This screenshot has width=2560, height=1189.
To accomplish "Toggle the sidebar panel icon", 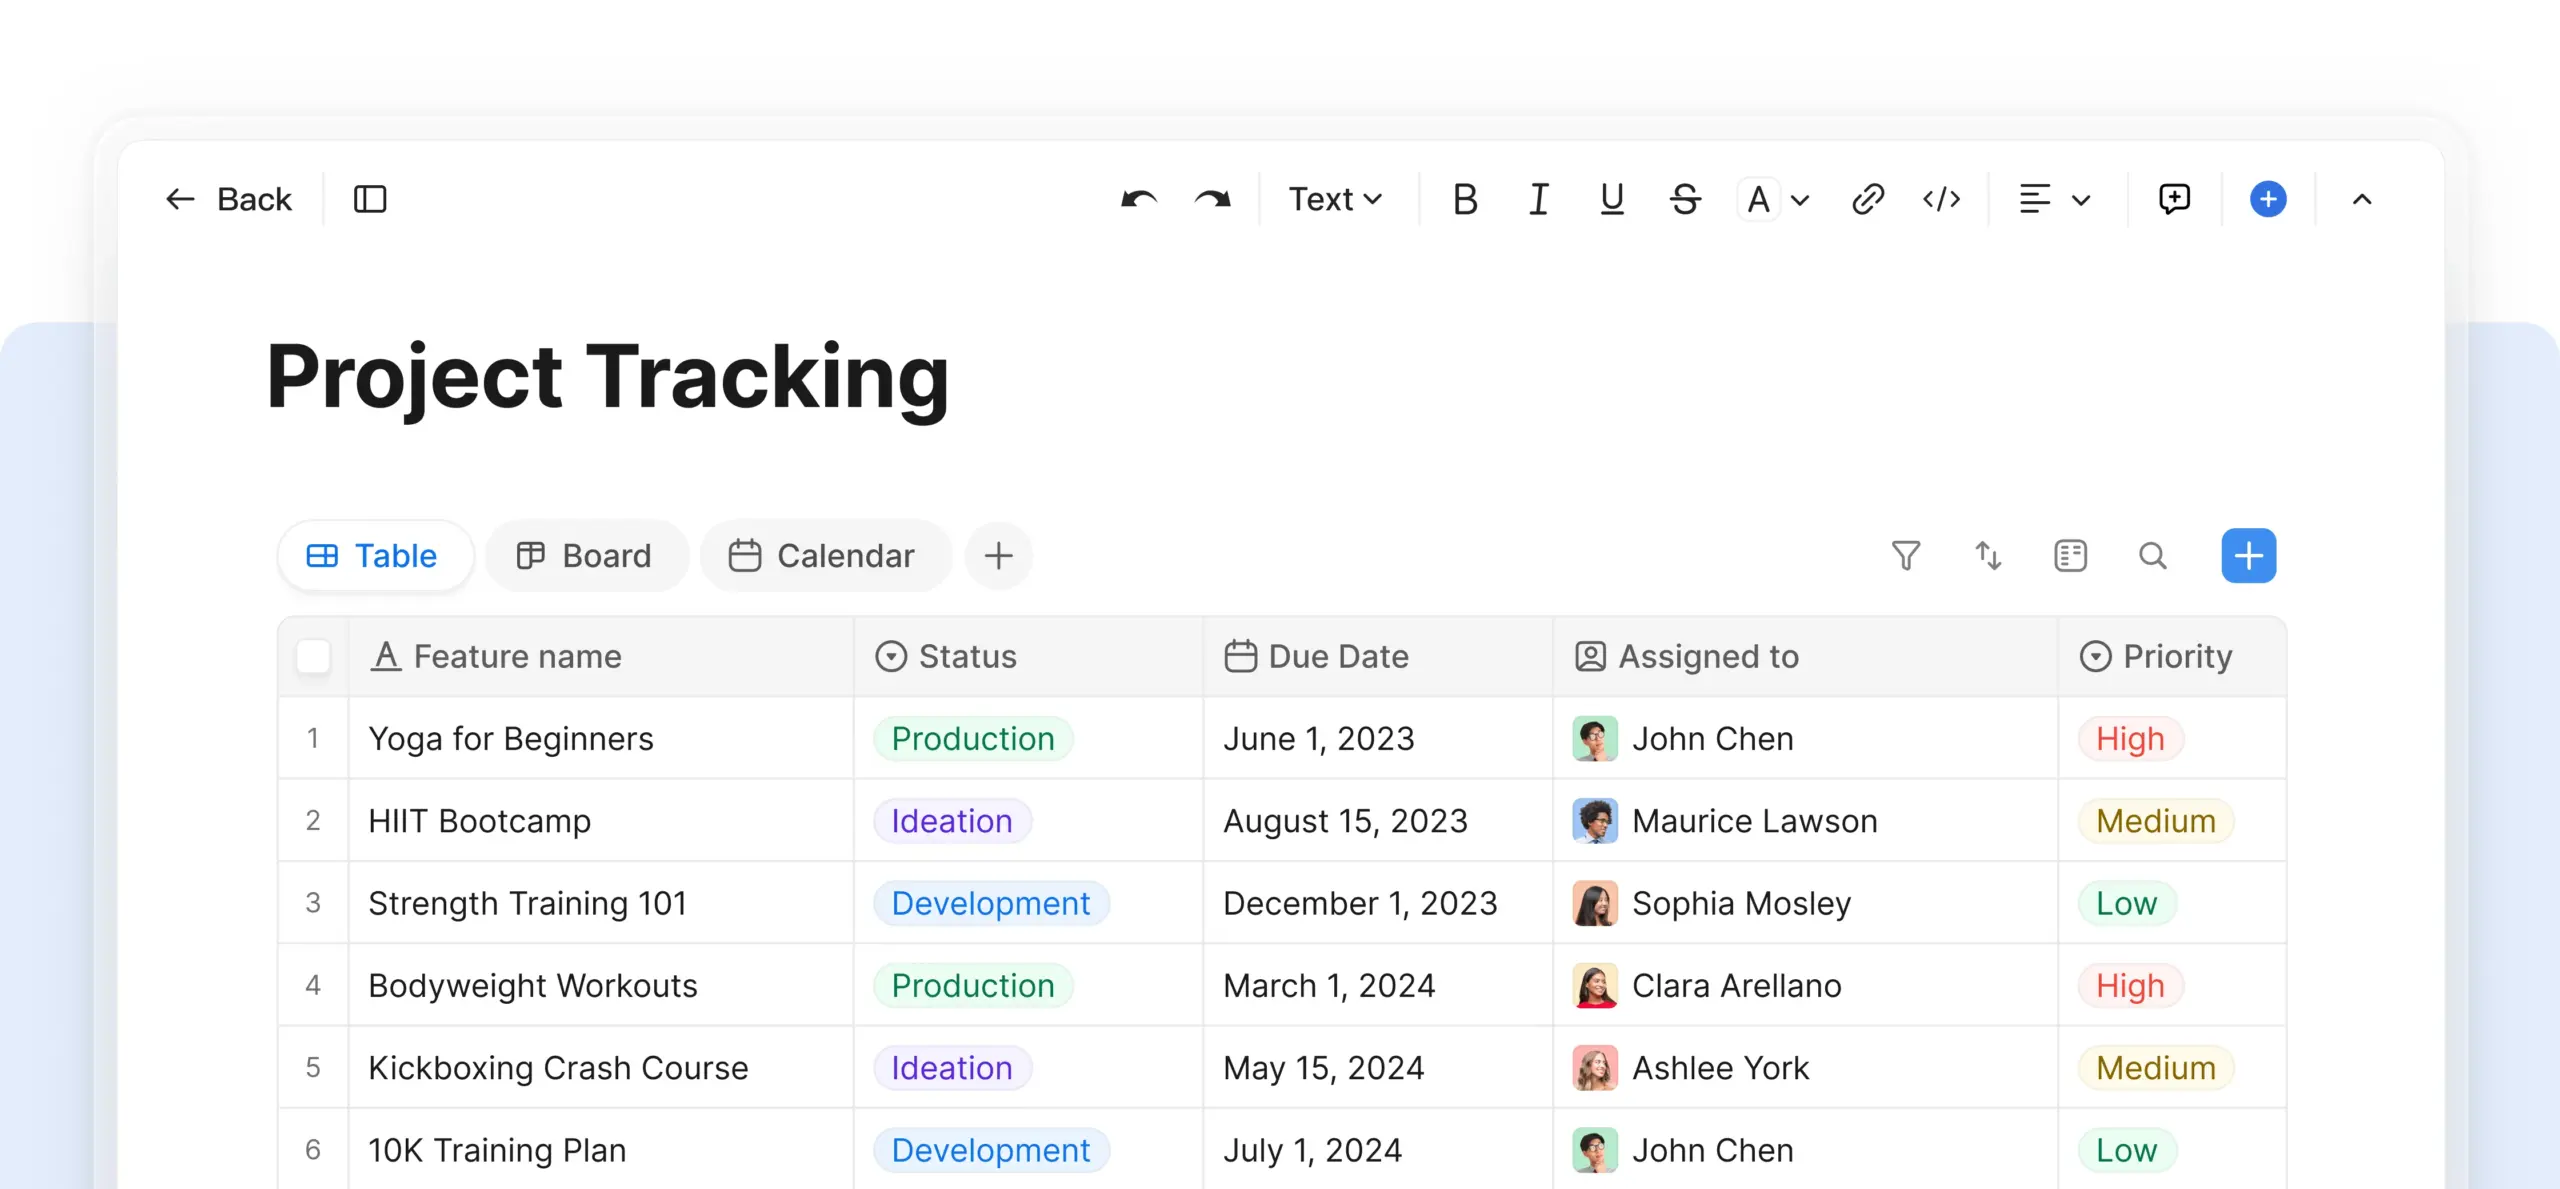I will (x=370, y=199).
